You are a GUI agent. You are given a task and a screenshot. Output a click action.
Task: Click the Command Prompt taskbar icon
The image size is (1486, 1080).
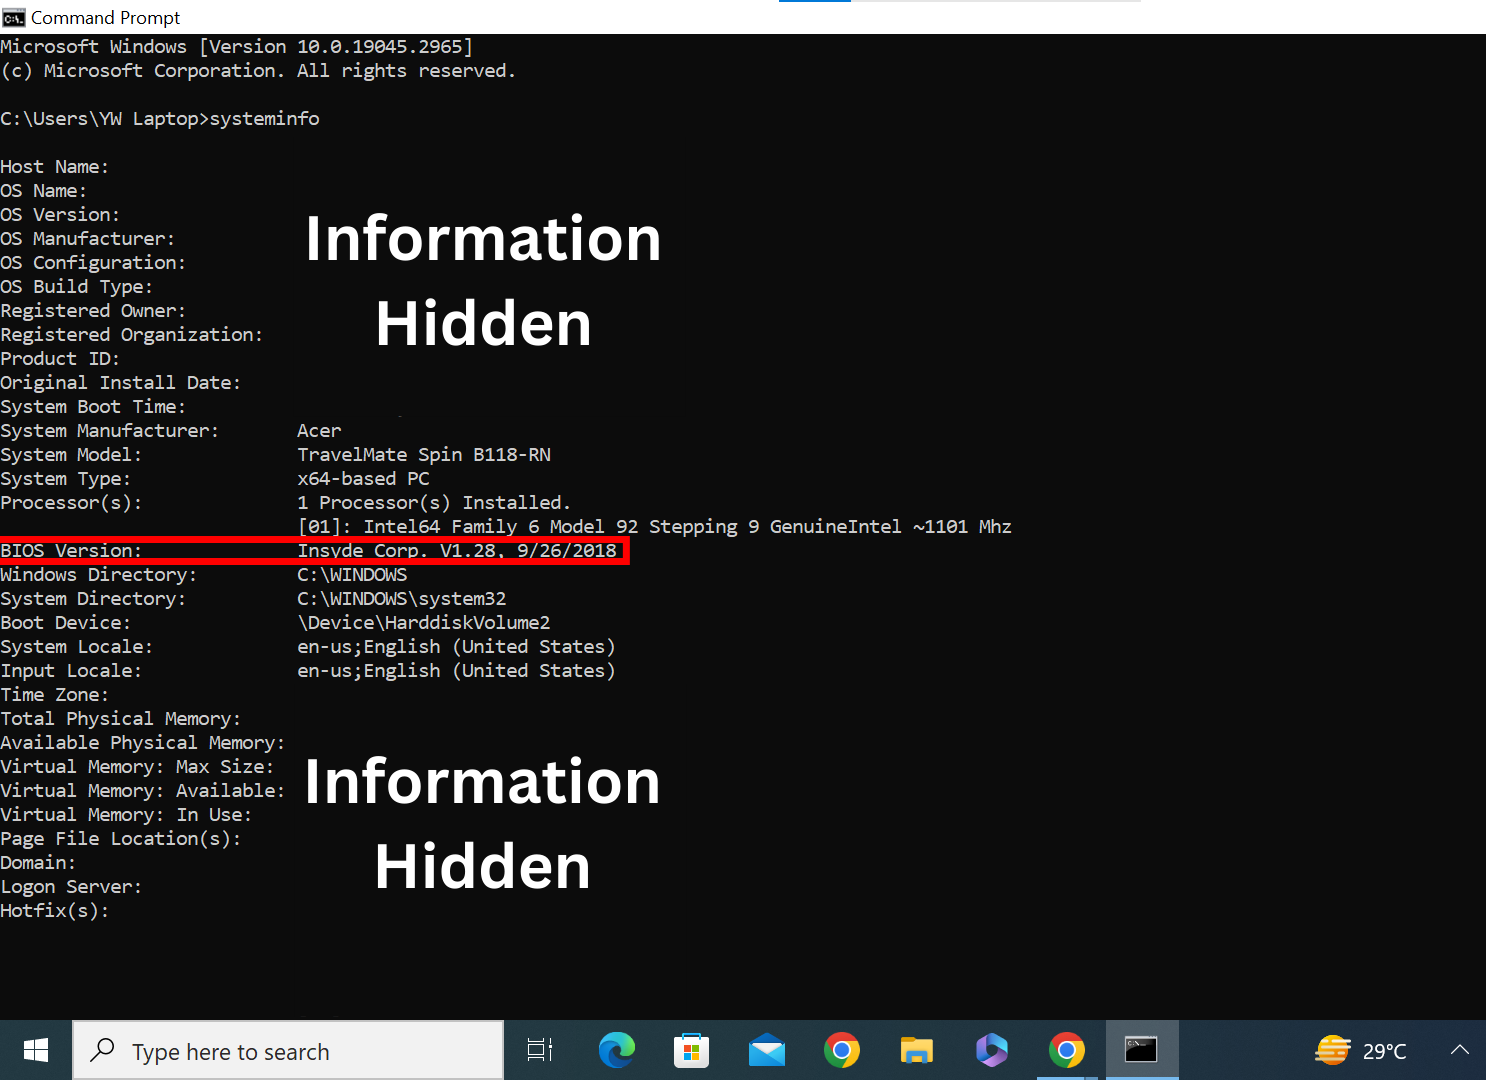click(1141, 1050)
